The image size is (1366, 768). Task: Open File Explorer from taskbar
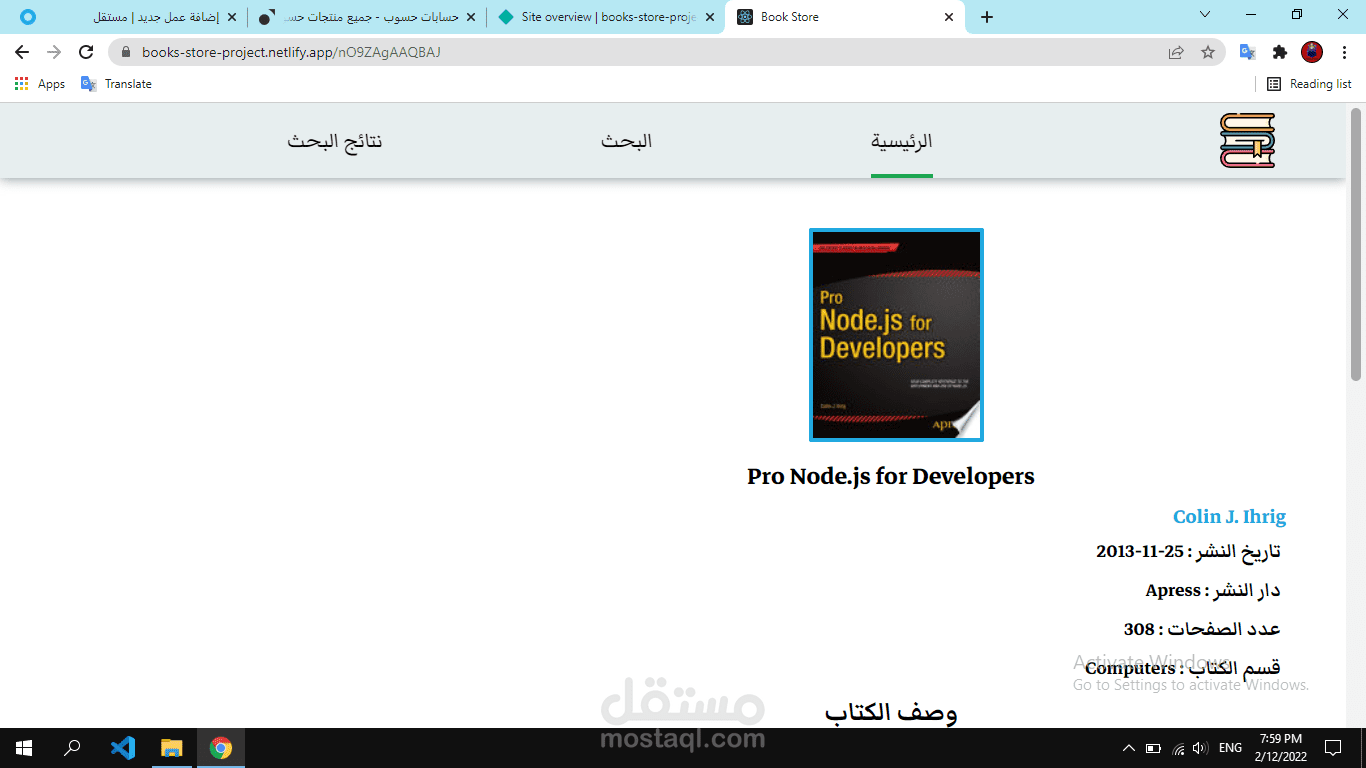click(x=172, y=748)
